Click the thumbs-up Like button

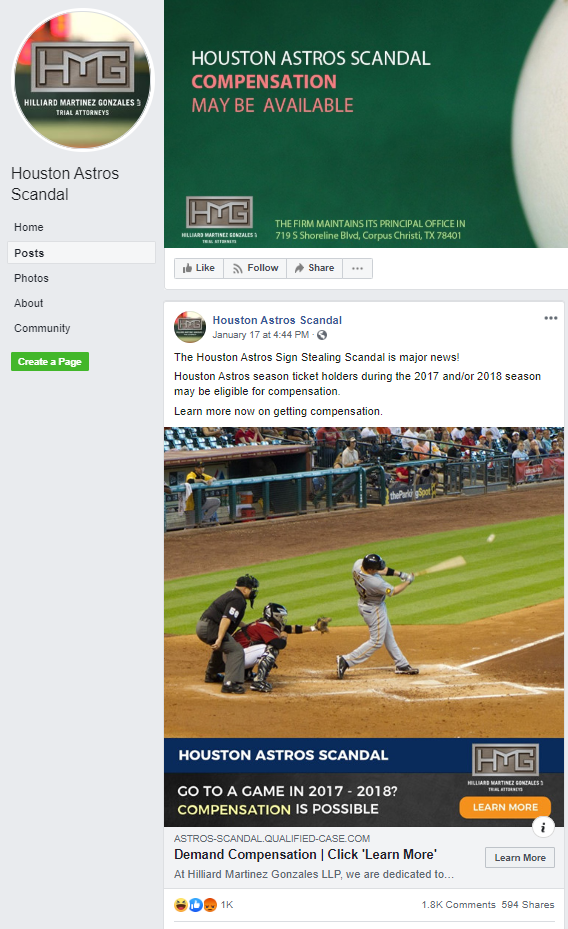tap(198, 268)
